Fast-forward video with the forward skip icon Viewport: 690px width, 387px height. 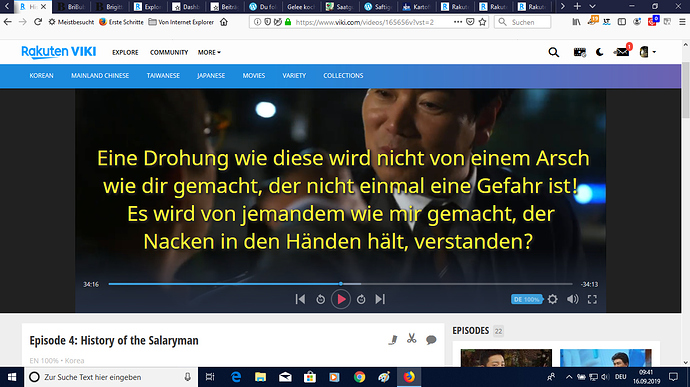361,299
